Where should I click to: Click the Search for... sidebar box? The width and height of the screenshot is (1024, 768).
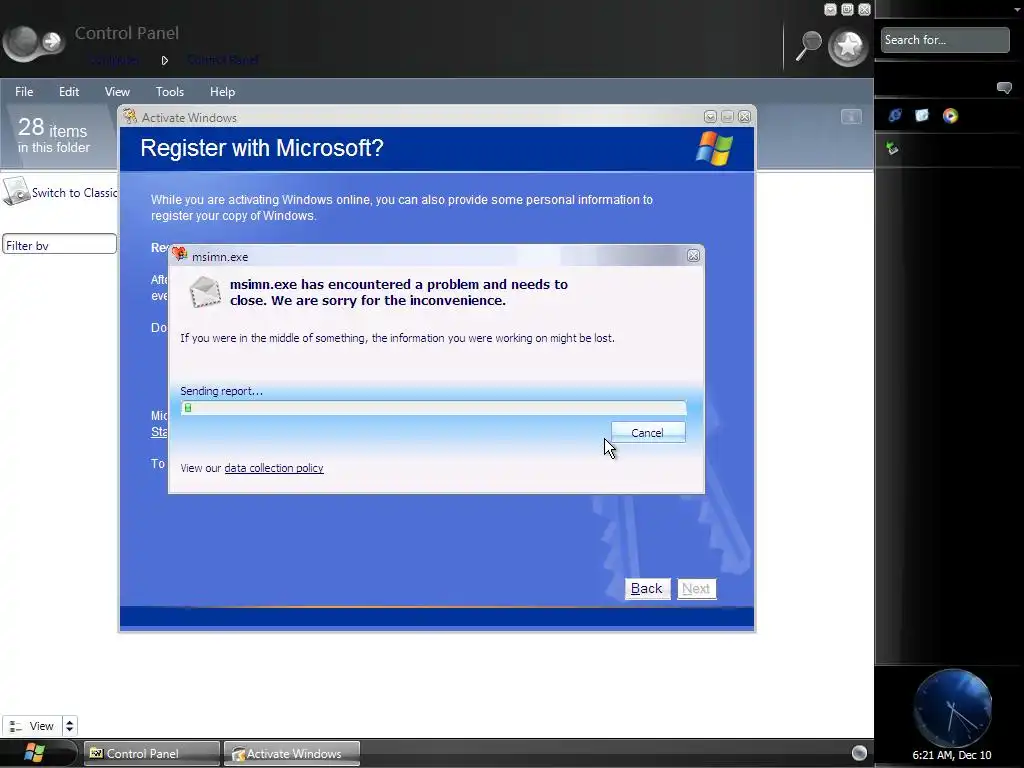(945, 40)
